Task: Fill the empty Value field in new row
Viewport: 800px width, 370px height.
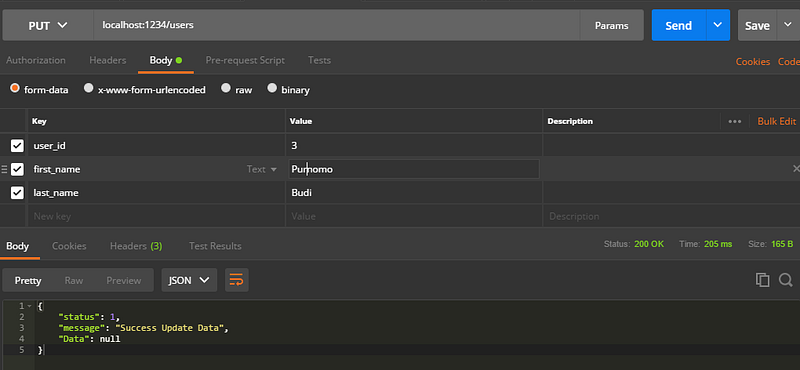Action: (414, 216)
